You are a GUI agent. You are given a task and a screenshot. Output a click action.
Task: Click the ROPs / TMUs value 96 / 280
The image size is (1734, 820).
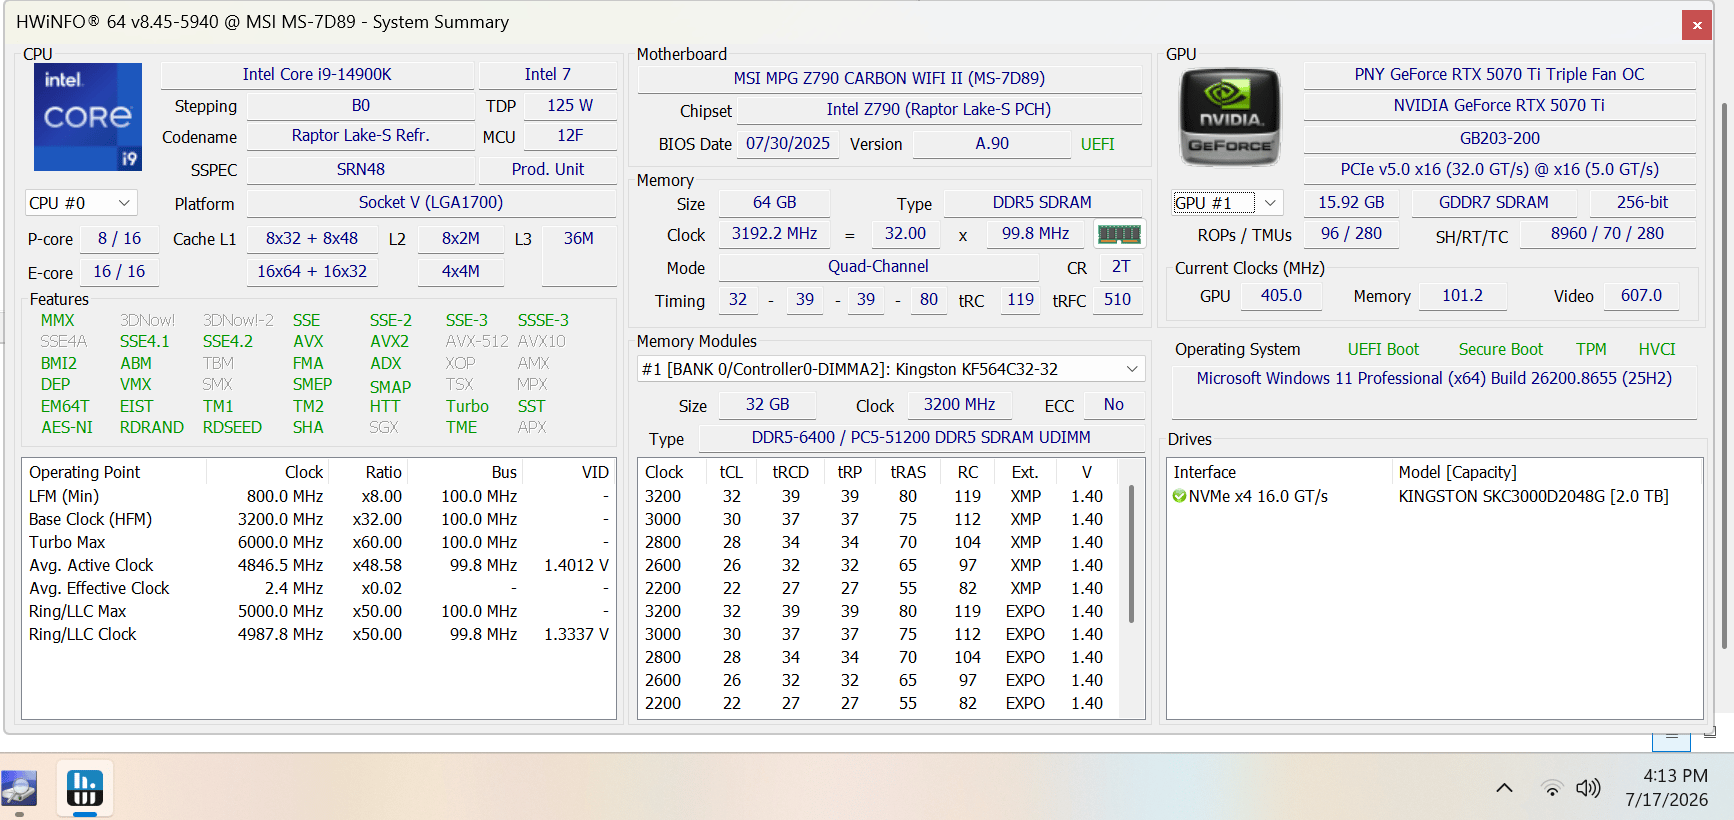(1351, 233)
